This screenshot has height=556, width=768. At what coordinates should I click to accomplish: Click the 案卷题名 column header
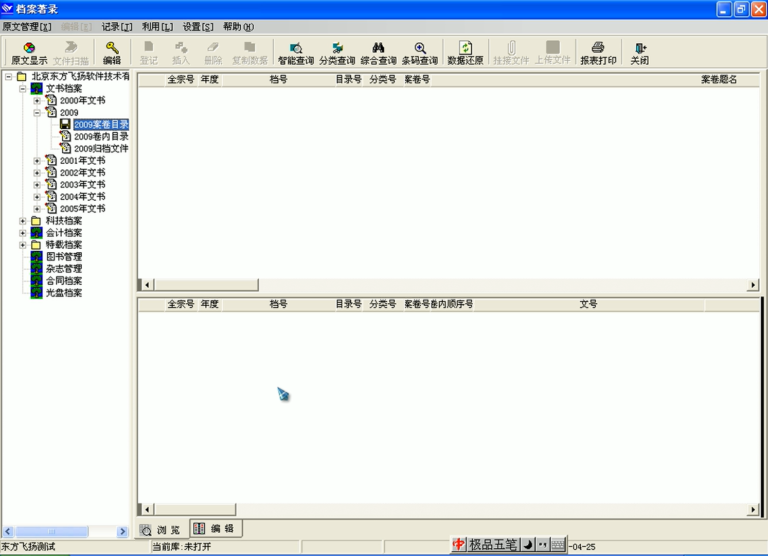(x=719, y=79)
